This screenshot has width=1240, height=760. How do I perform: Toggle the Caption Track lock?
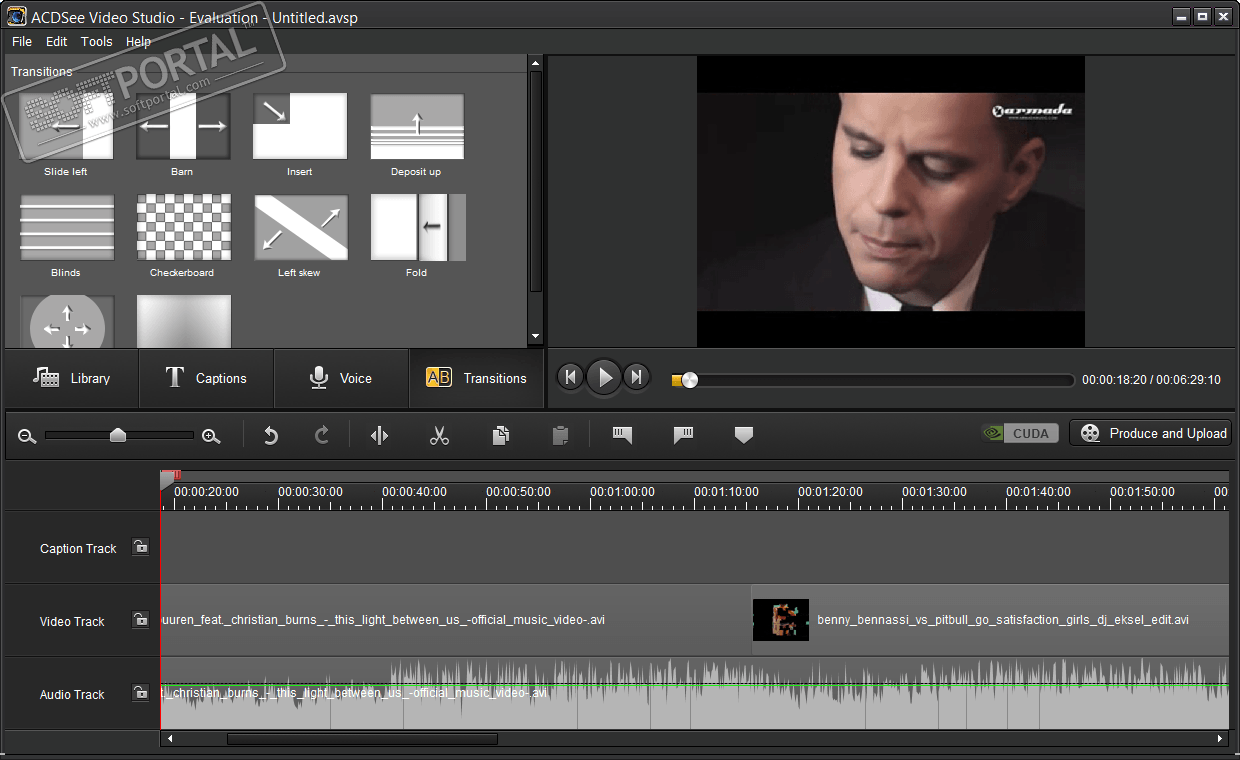[141, 547]
